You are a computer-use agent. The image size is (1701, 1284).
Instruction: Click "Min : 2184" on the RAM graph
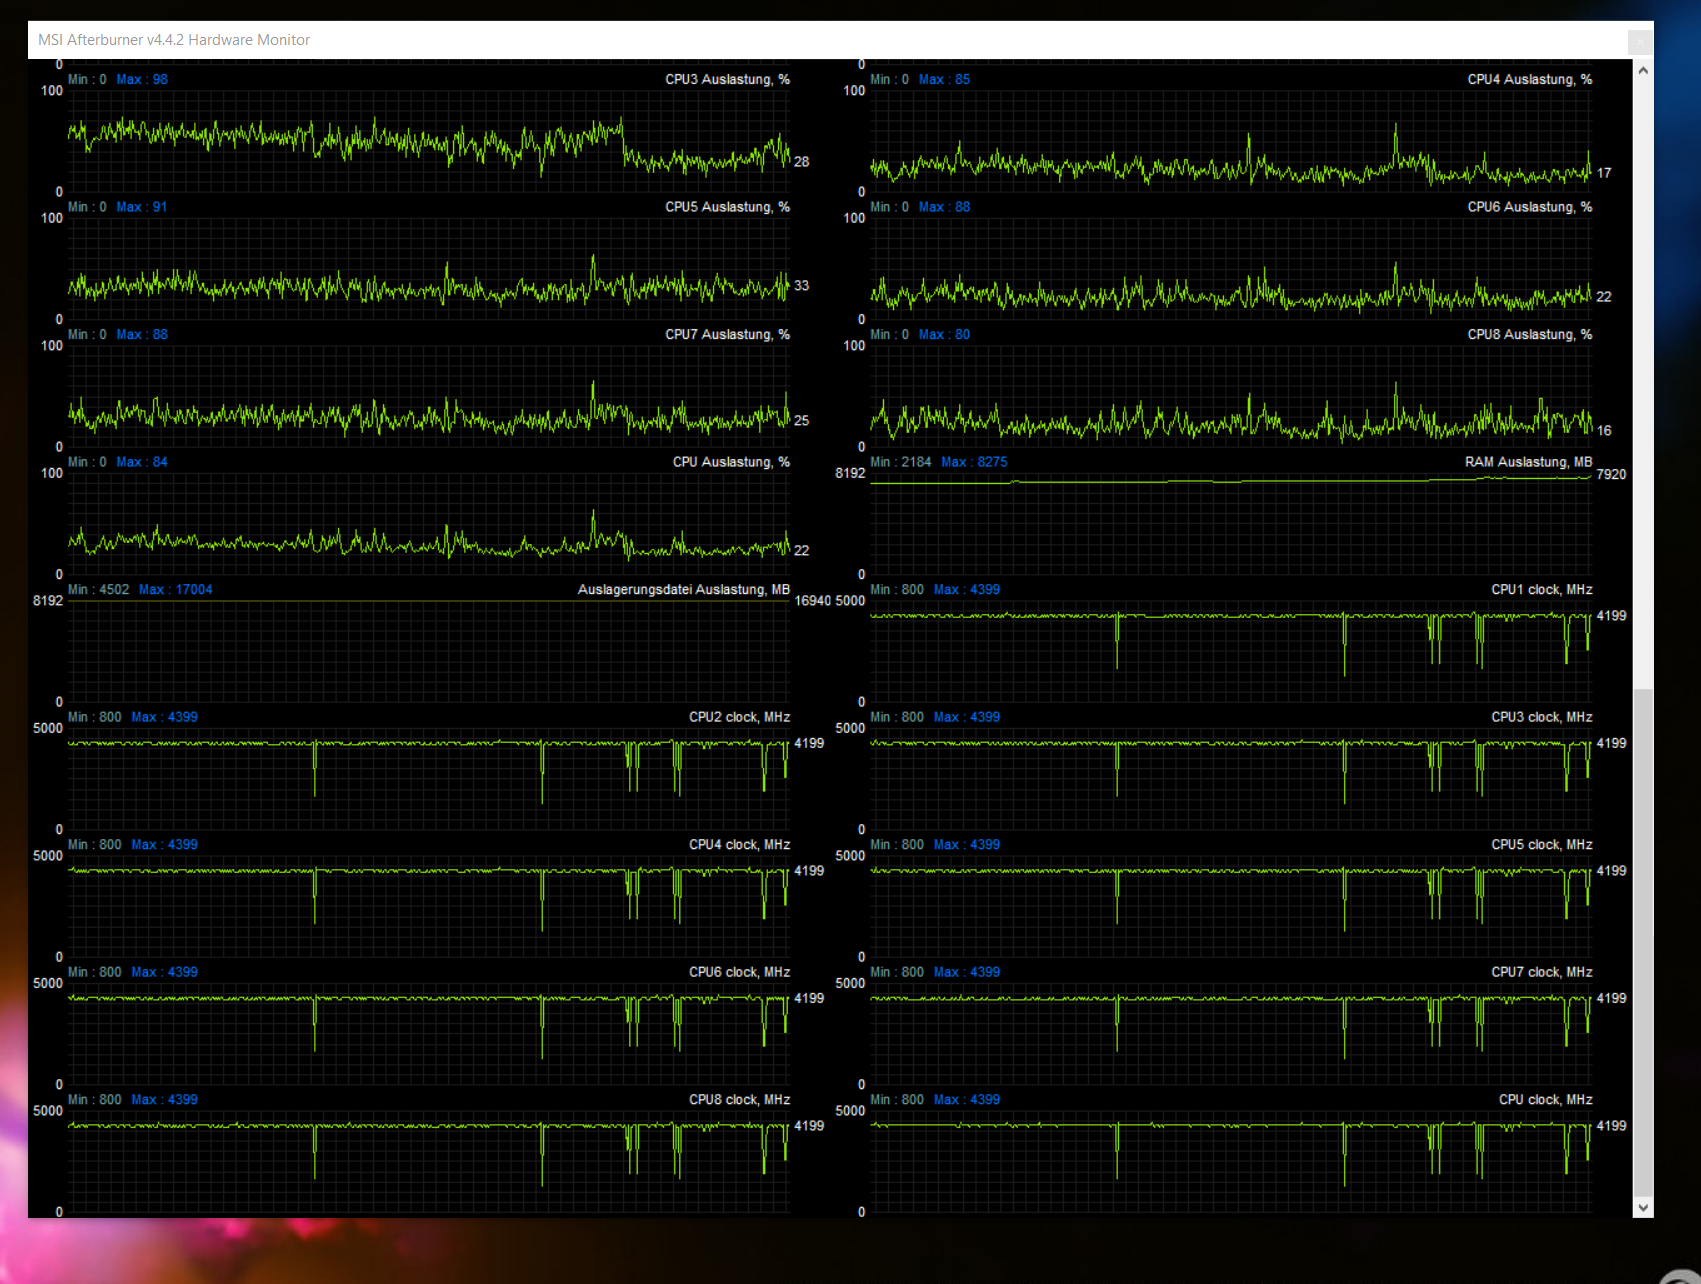tap(901, 462)
